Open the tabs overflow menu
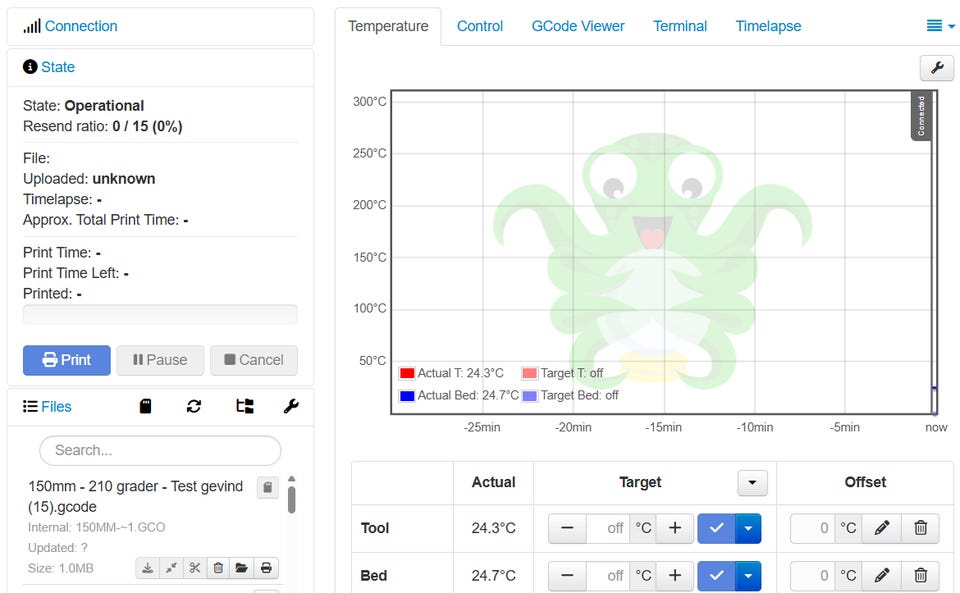 [x=940, y=26]
